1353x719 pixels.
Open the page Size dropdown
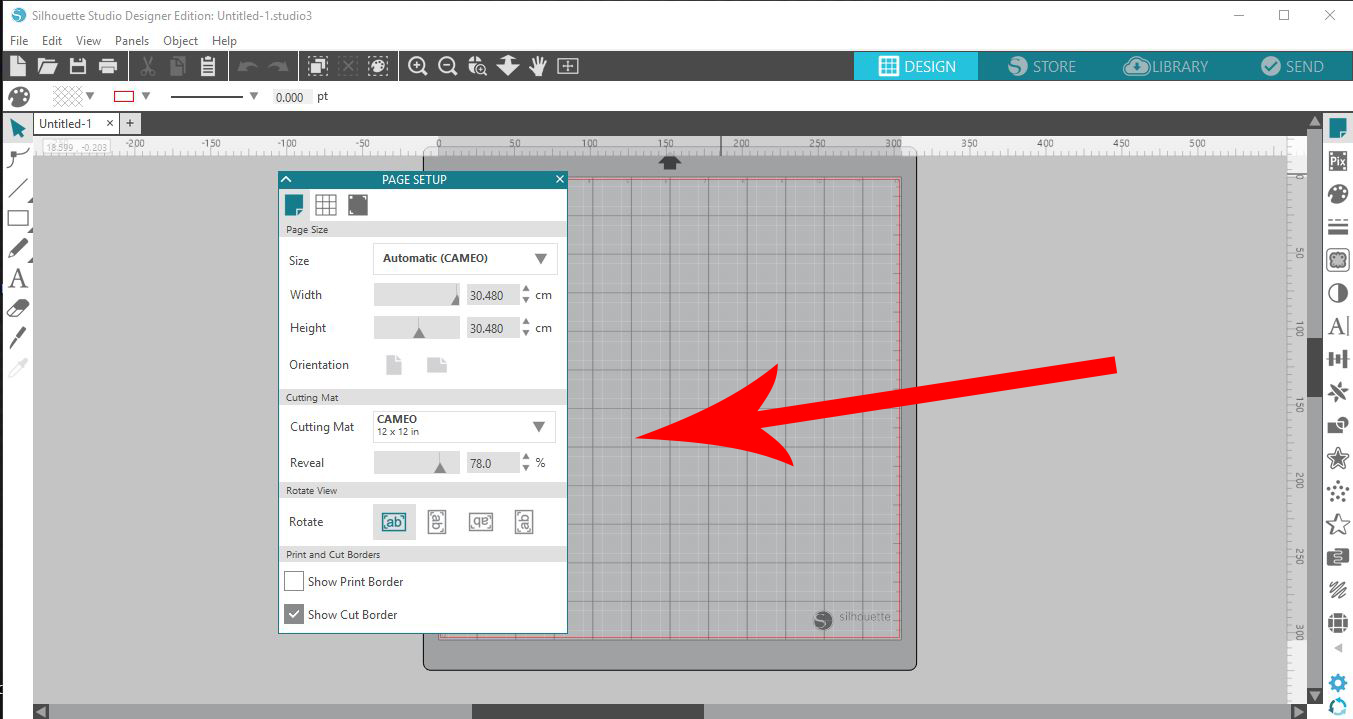click(465, 258)
